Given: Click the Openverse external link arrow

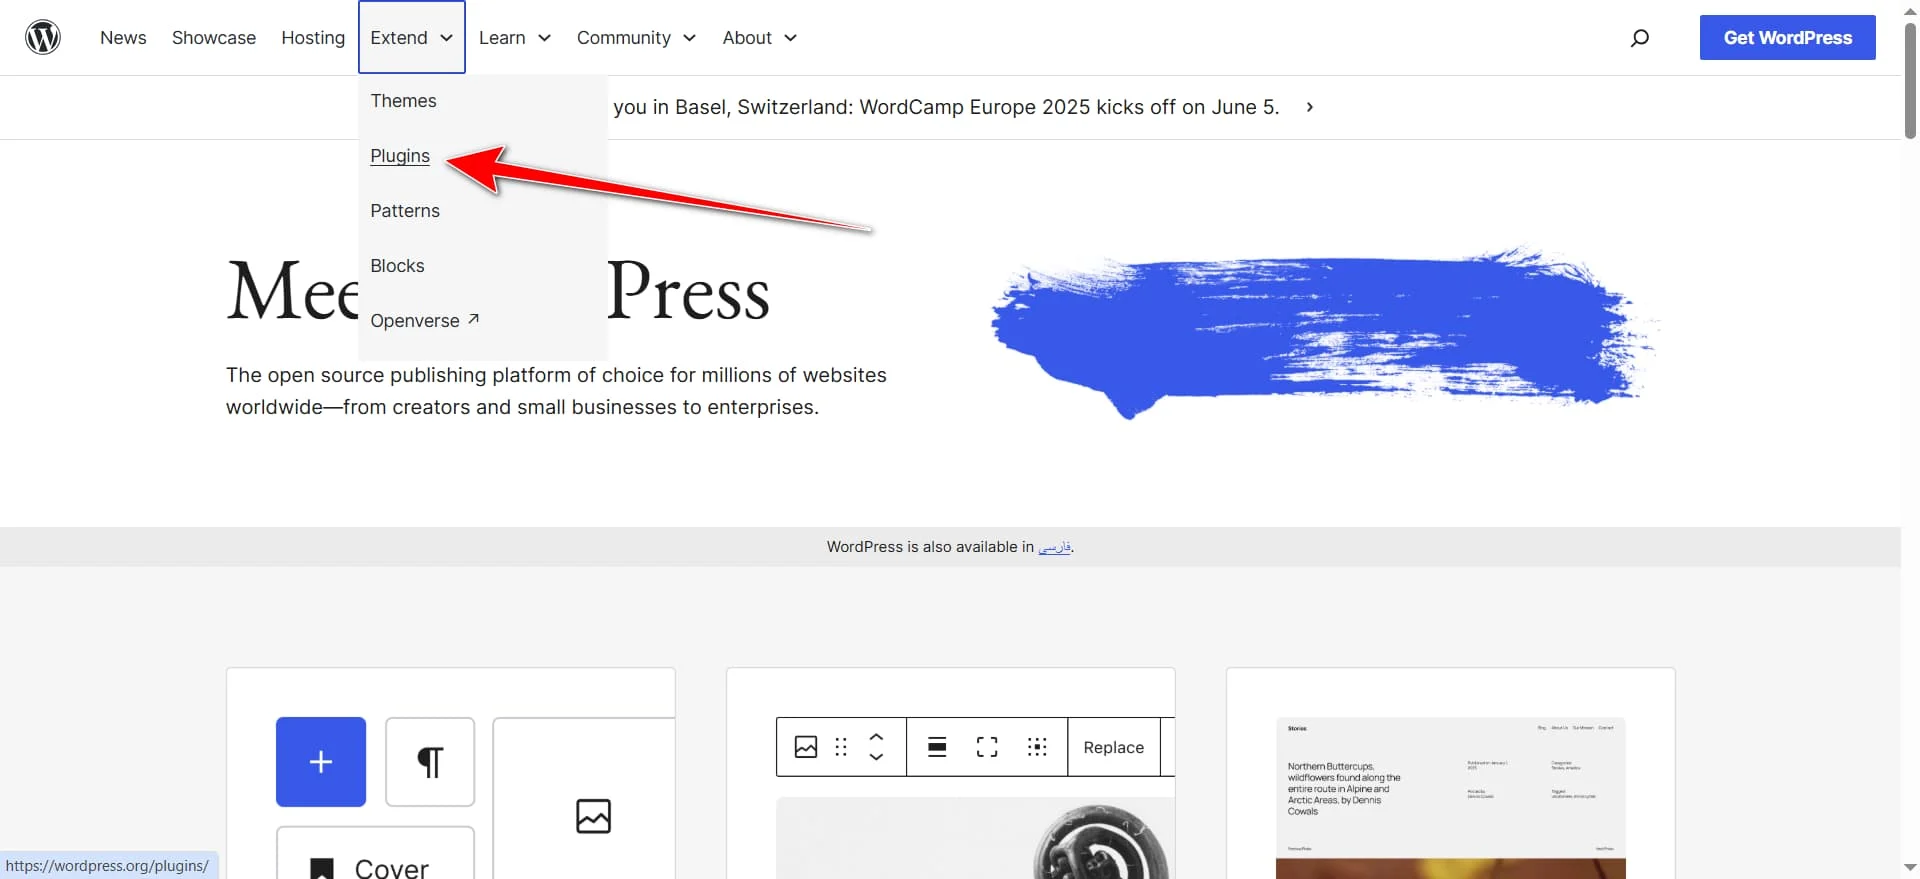Looking at the screenshot, I should pos(474,319).
